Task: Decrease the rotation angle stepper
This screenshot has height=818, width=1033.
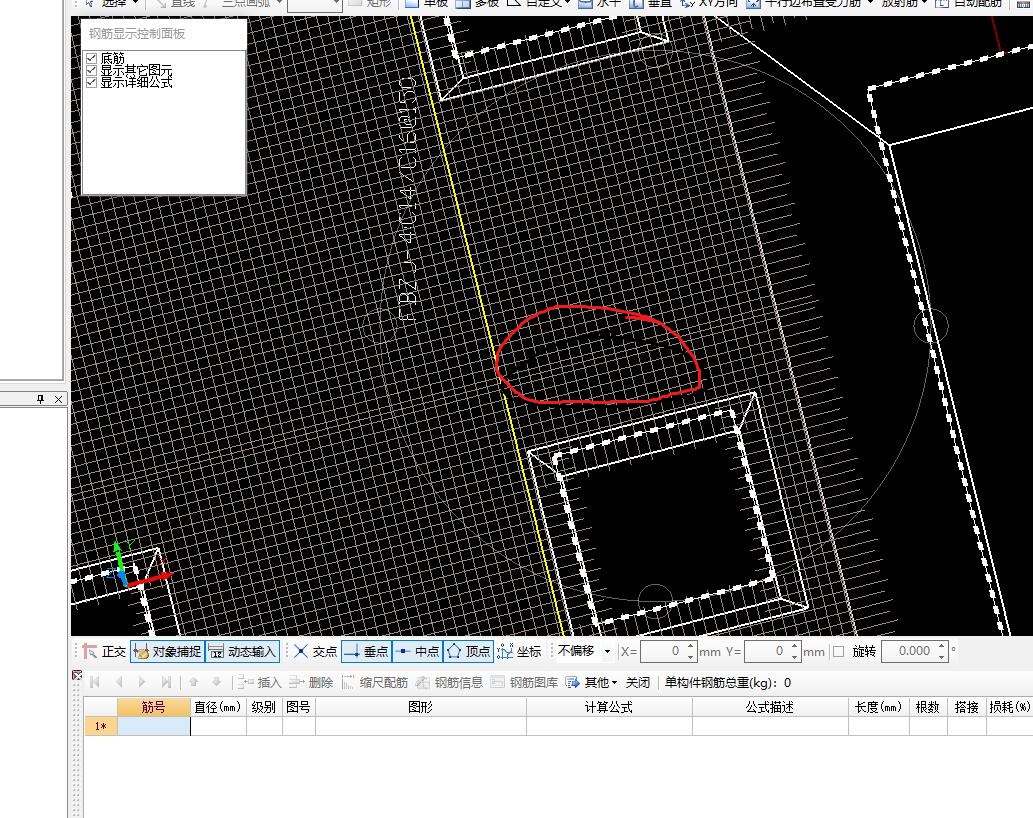Action: click(943, 657)
